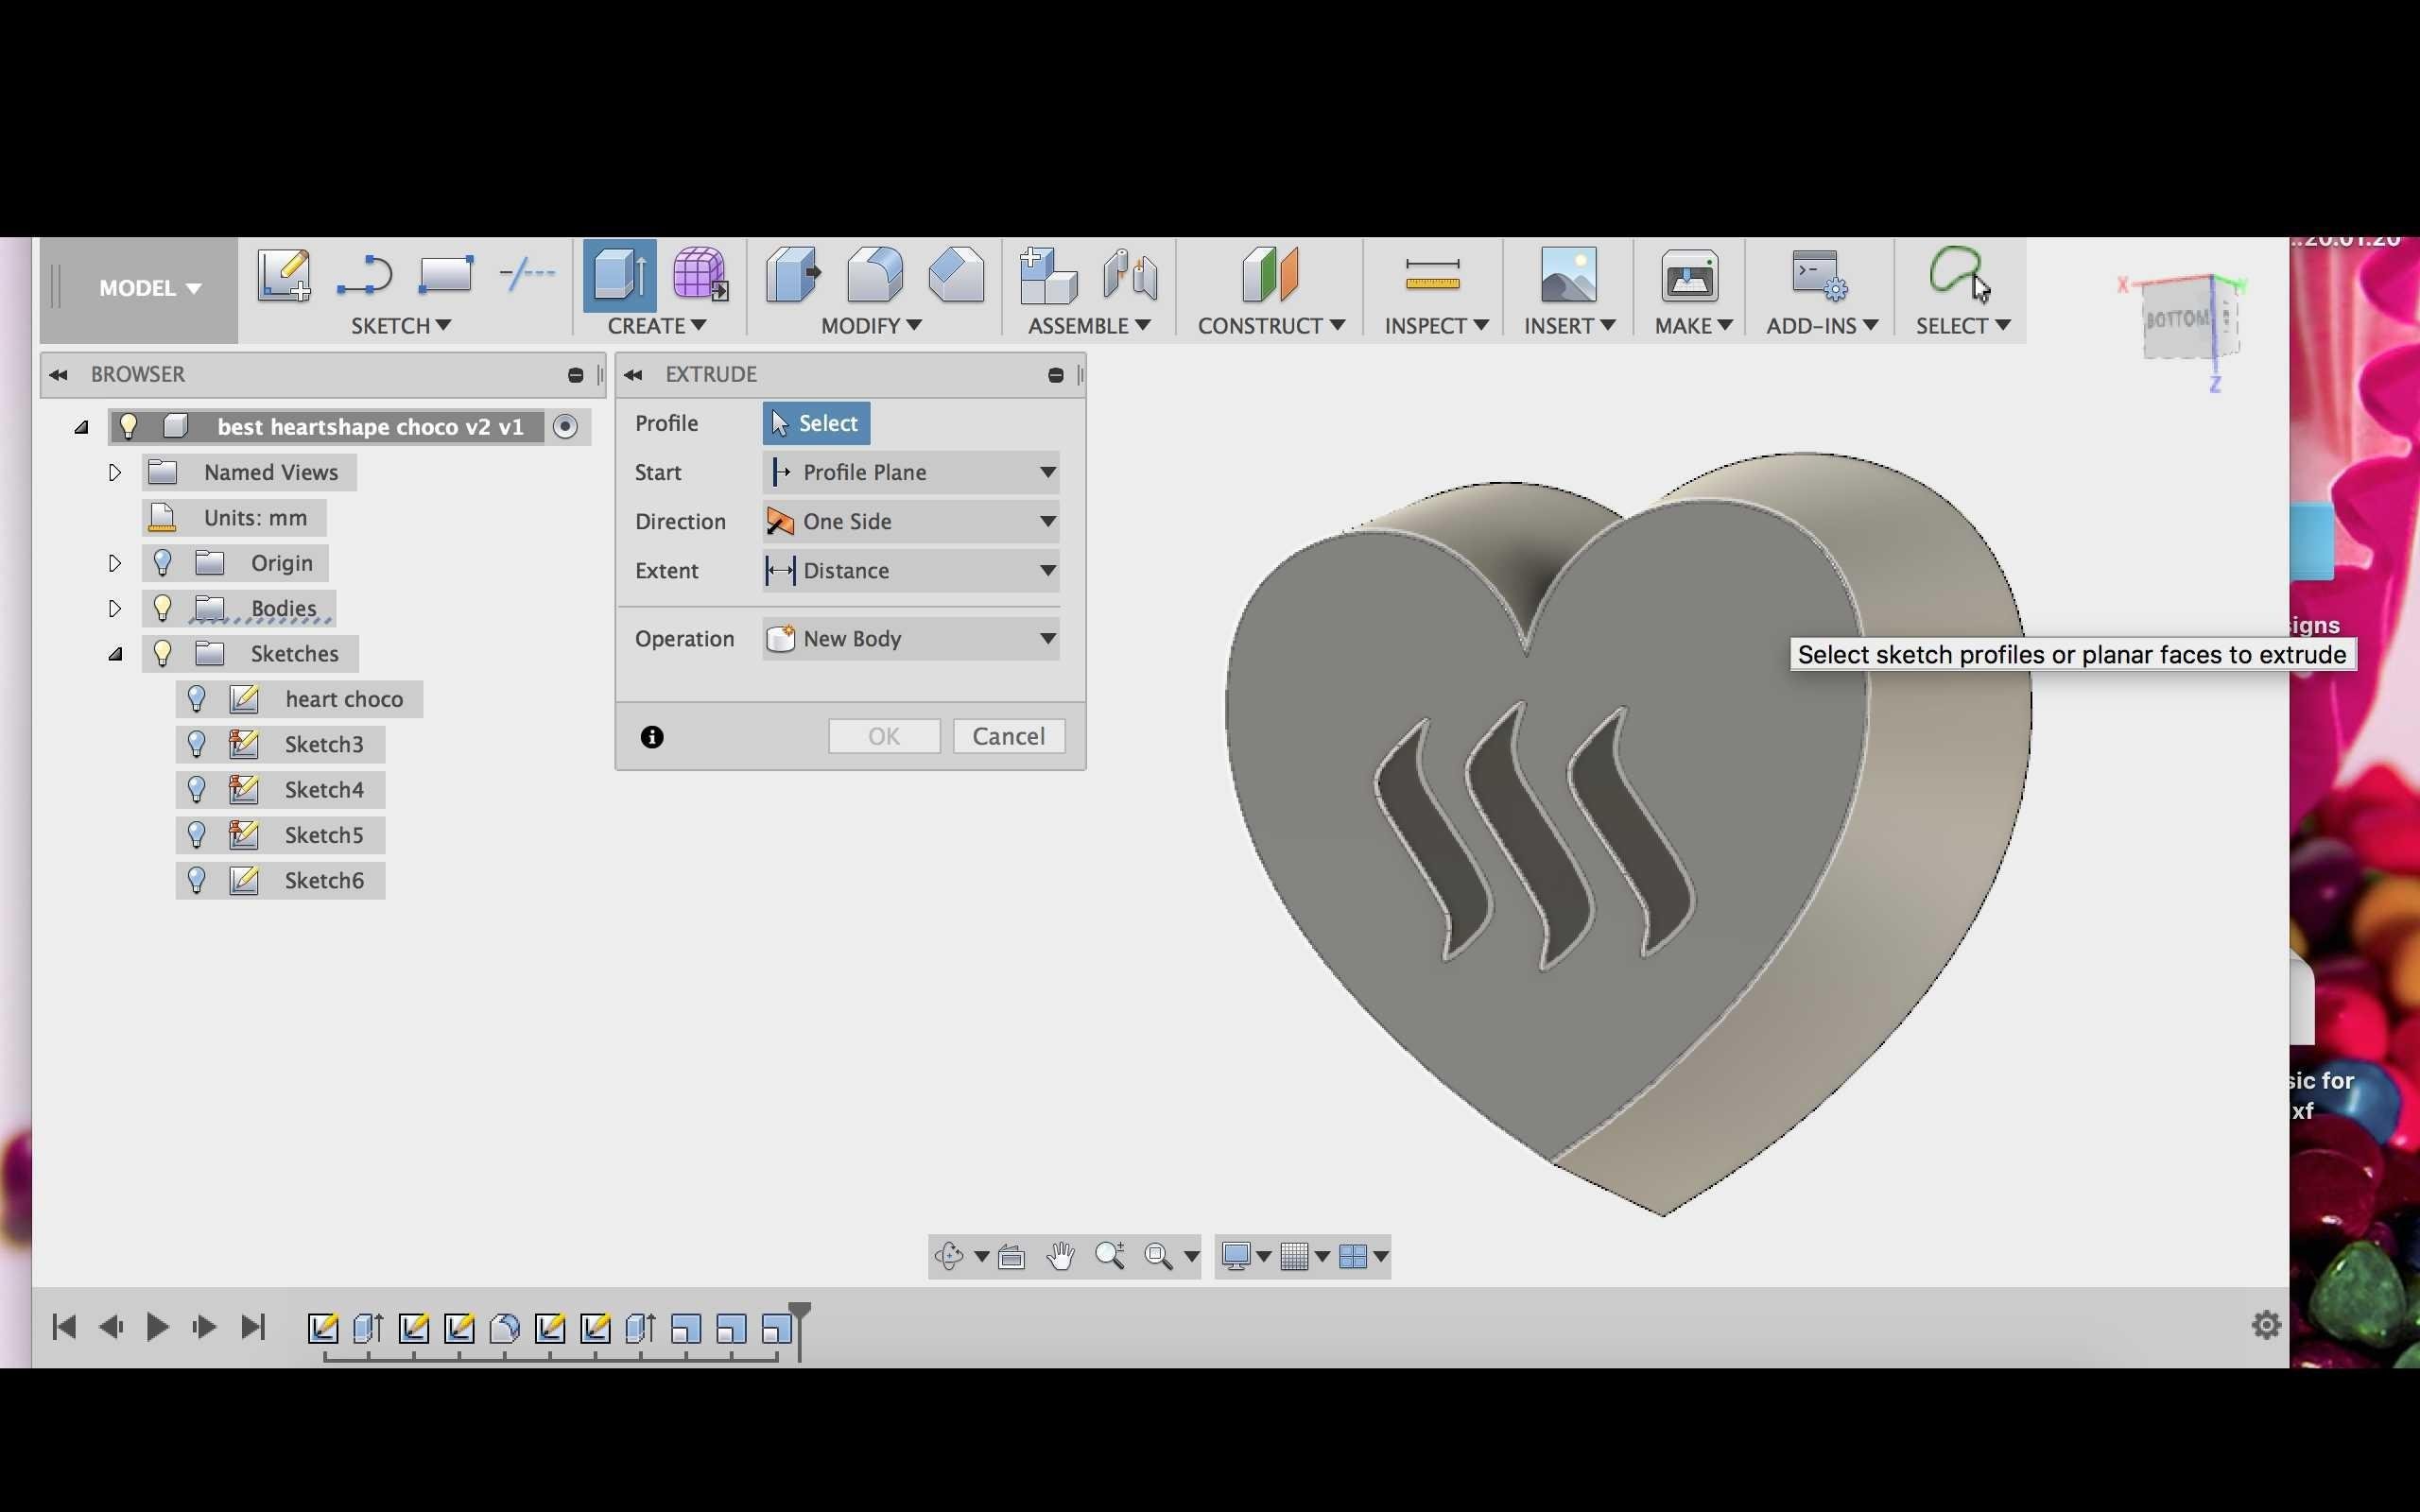The height and width of the screenshot is (1512, 2420).
Task: Click the New Component icon
Action: click(x=1047, y=275)
